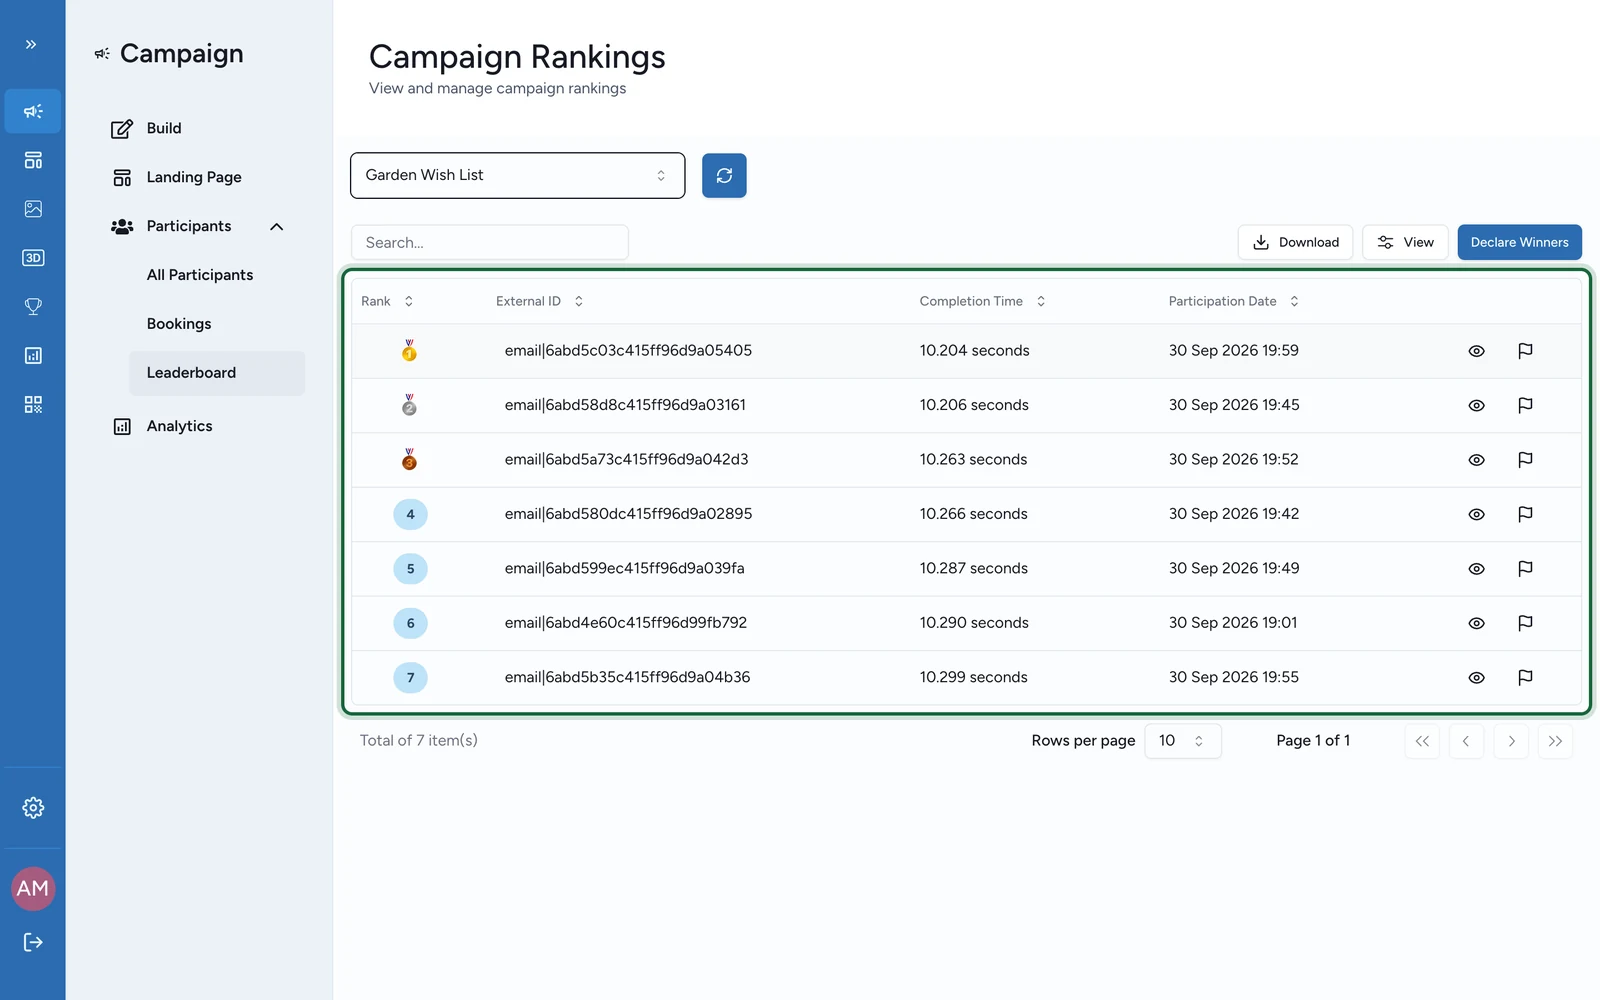
Task: Open the QR code grid icon in rail
Action: tap(33, 405)
